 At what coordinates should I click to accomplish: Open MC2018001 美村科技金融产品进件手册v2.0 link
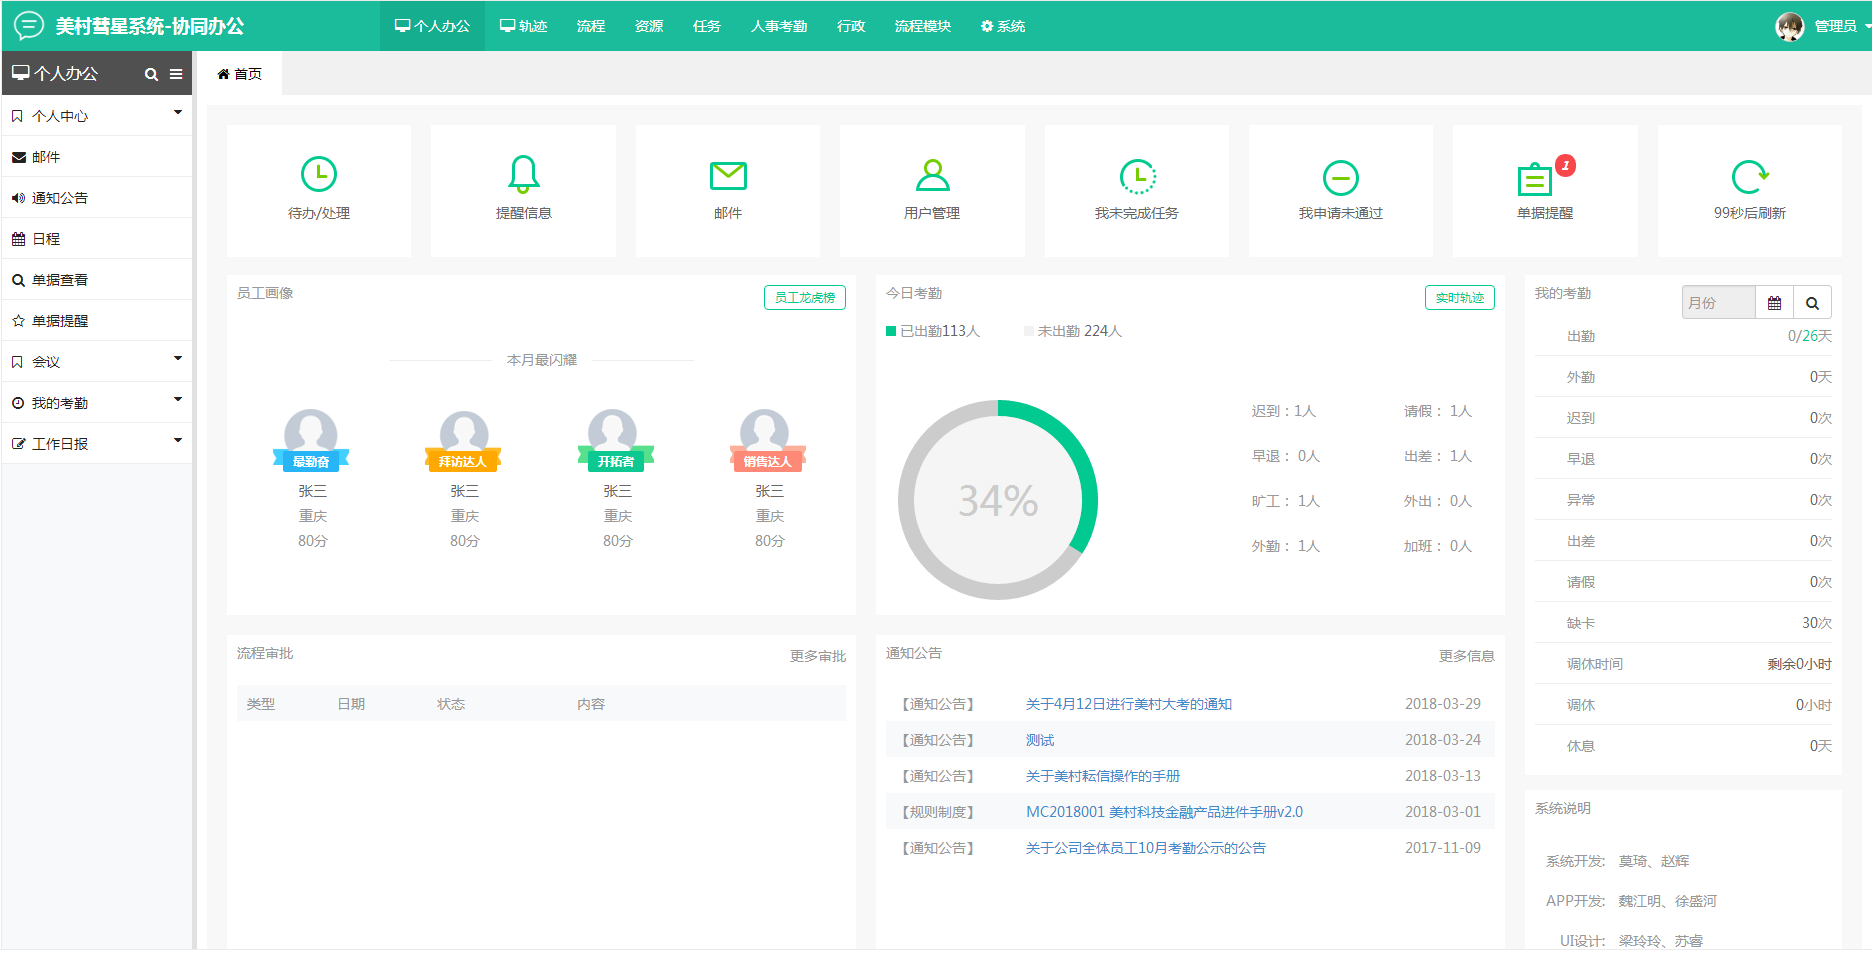pos(1164,812)
